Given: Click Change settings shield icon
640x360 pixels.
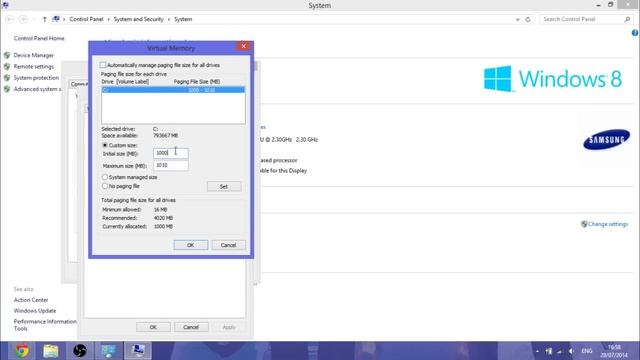Looking at the screenshot, I should [x=584, y=224].
